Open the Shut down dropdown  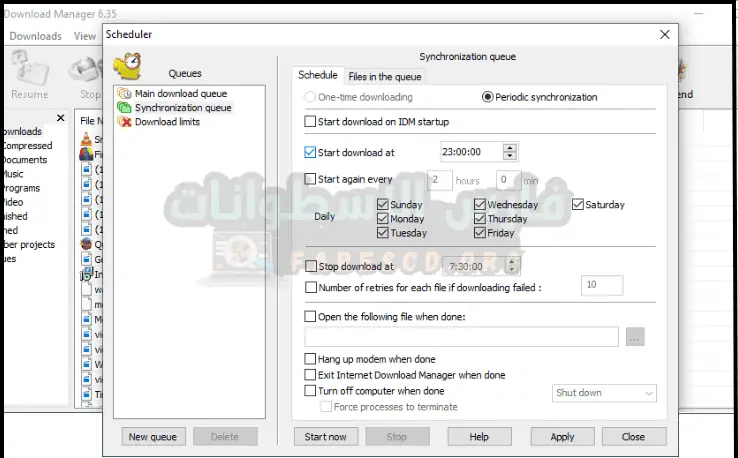point(604,393)
